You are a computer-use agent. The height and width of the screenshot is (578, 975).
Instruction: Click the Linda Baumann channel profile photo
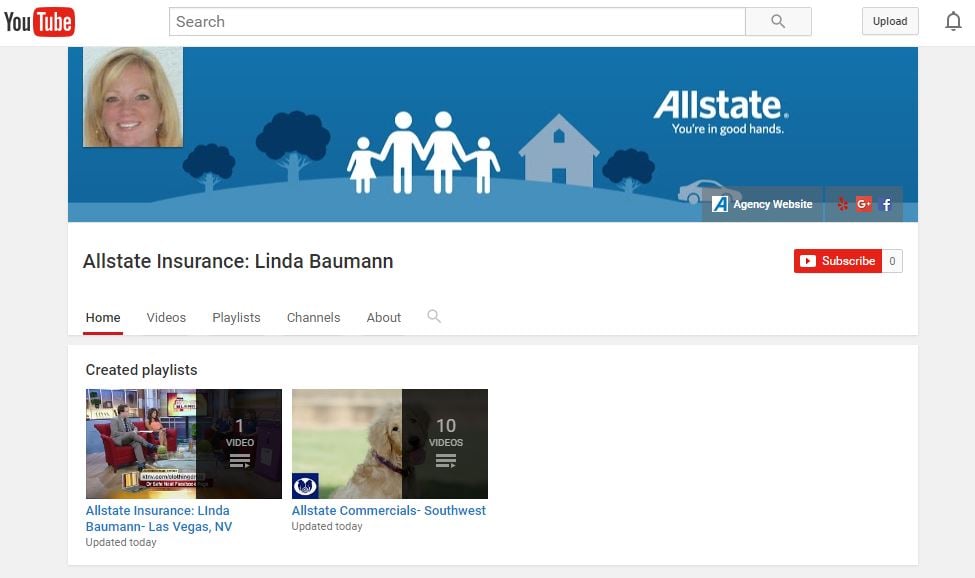tap(133, 97)
